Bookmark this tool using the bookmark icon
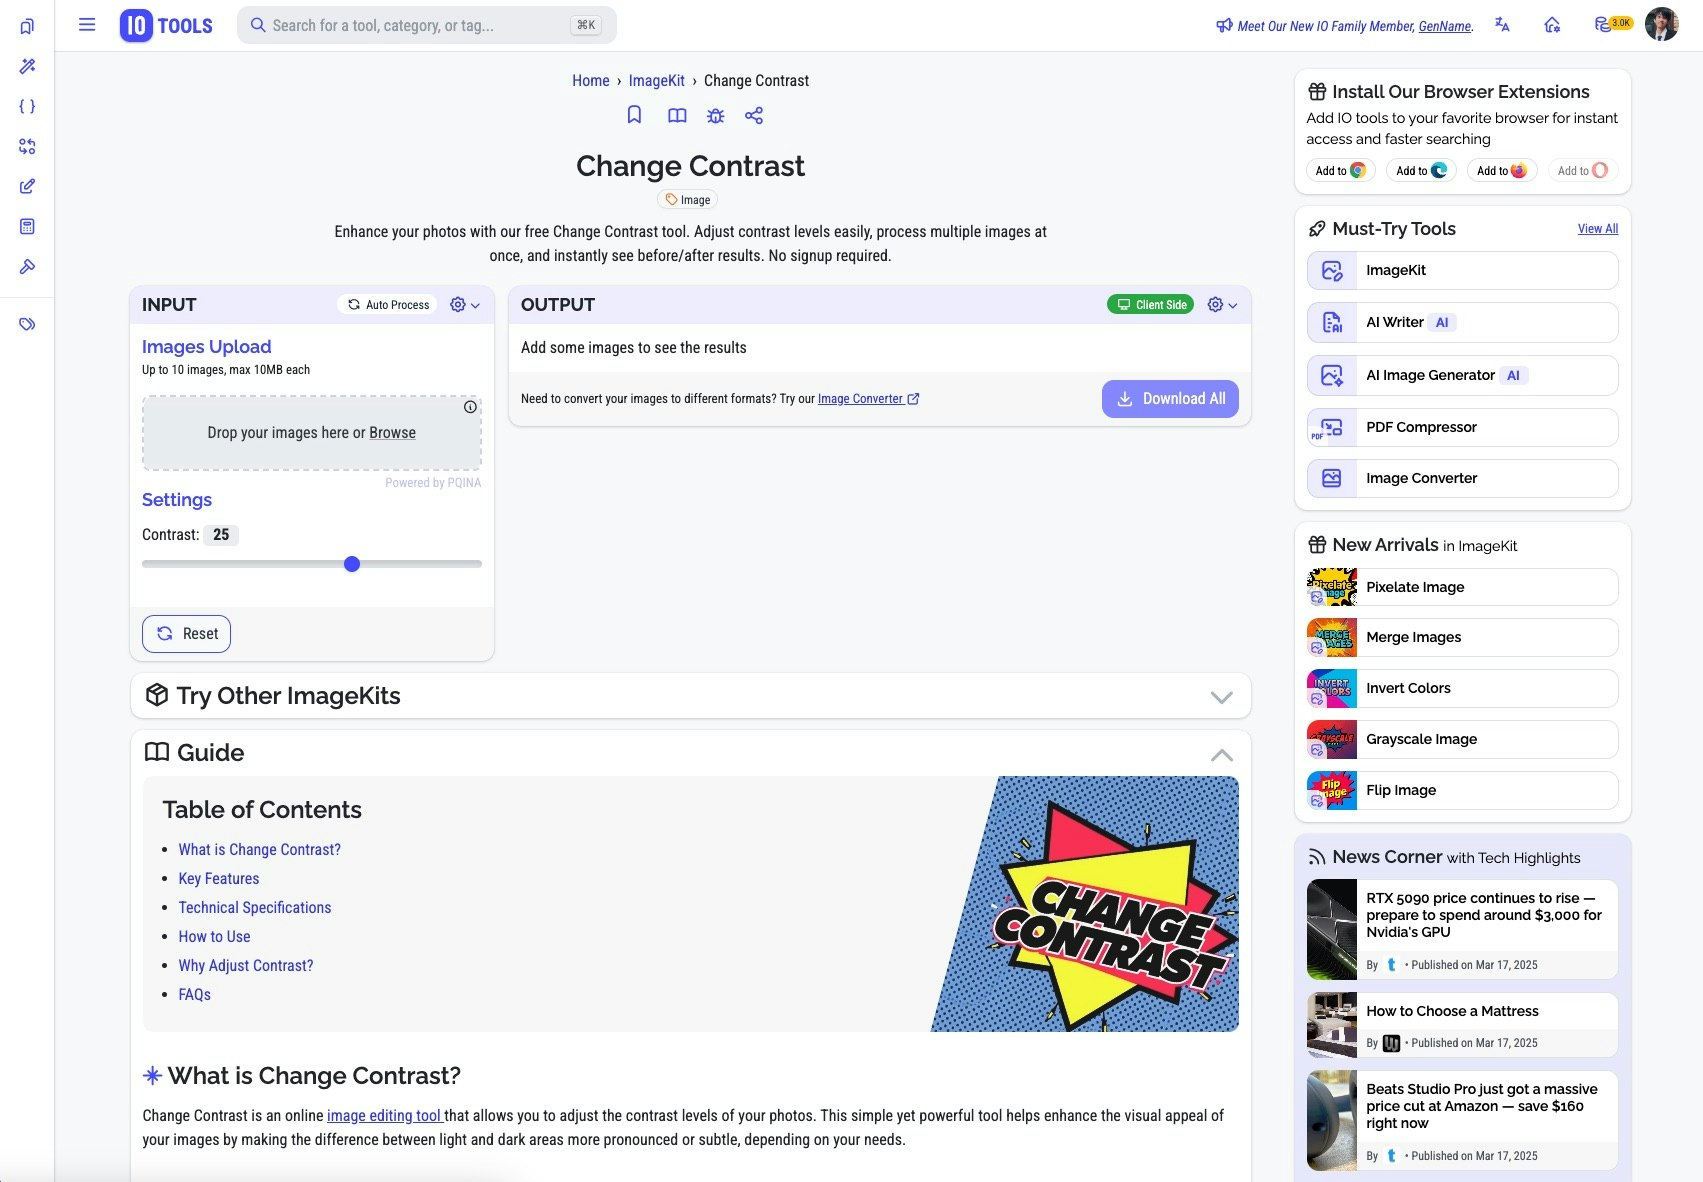 pos(634,115)
